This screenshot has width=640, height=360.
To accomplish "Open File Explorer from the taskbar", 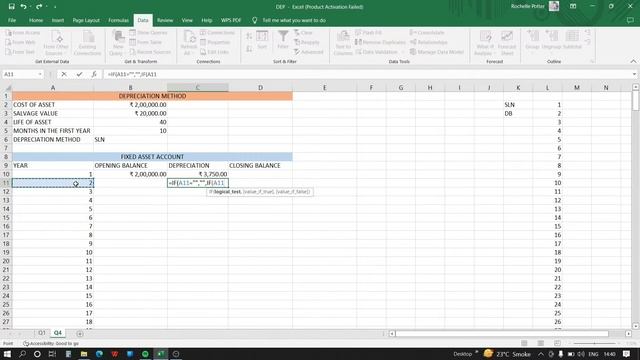I will coord(84,354).
